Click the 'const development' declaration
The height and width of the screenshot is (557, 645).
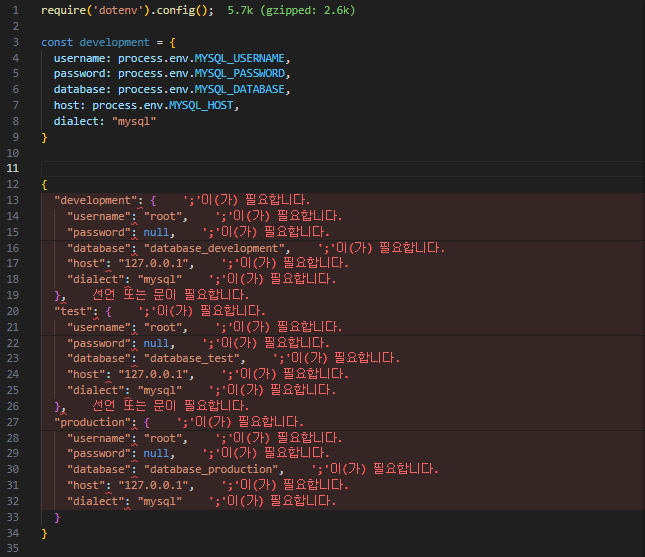tap(95, 42)
